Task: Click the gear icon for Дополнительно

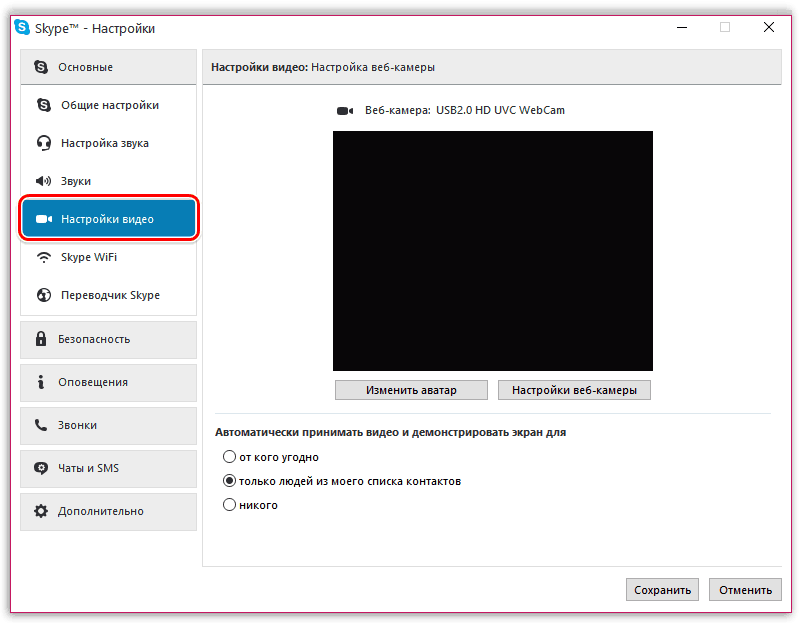Action: pos(41,511)
